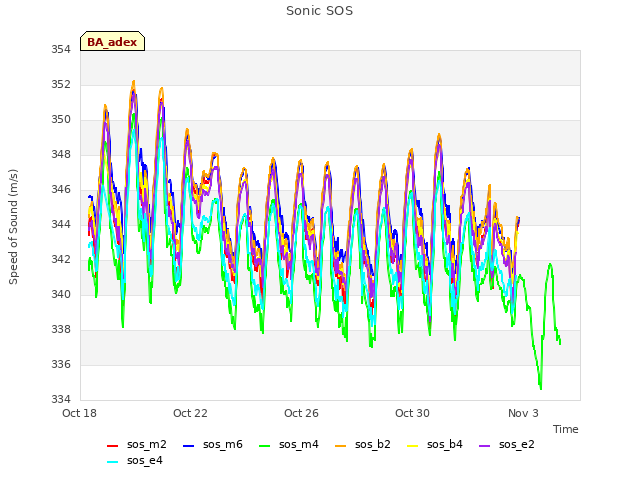Click the yellow sos_b4 legend swatch
The height and width of the screenshot is (480, 640).
(x=413, y=446)
